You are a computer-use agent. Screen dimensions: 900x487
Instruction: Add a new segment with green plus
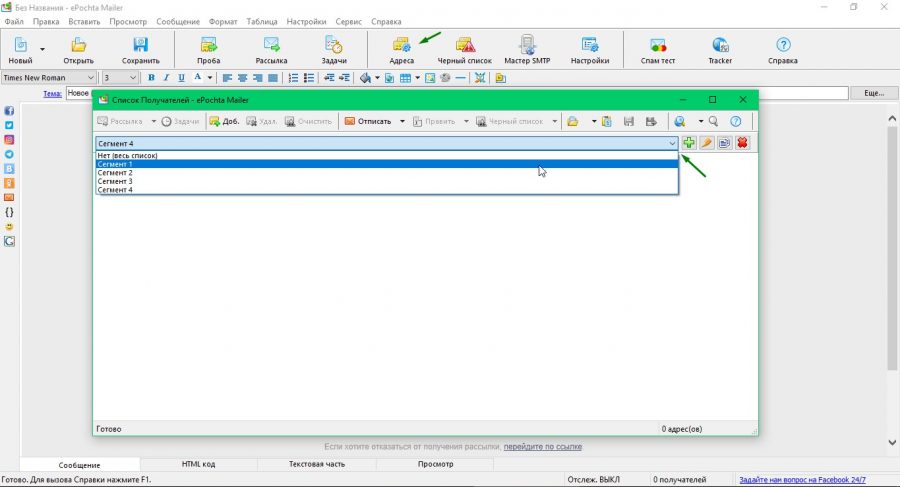click(689, 143)
